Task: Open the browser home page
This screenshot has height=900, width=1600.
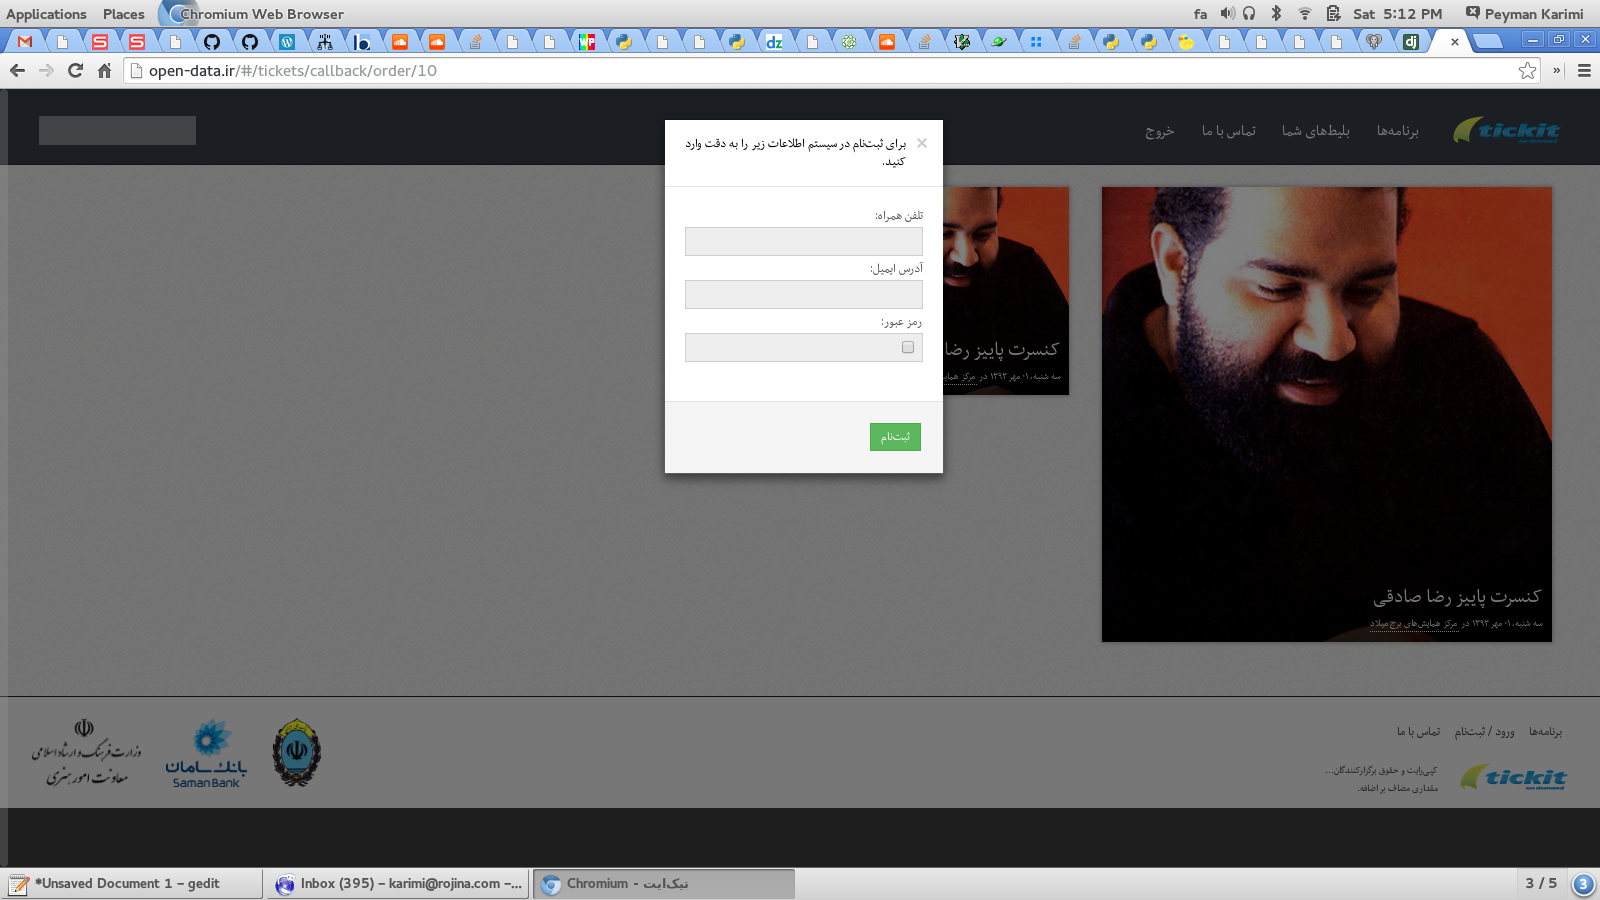Action: (104, 71)
